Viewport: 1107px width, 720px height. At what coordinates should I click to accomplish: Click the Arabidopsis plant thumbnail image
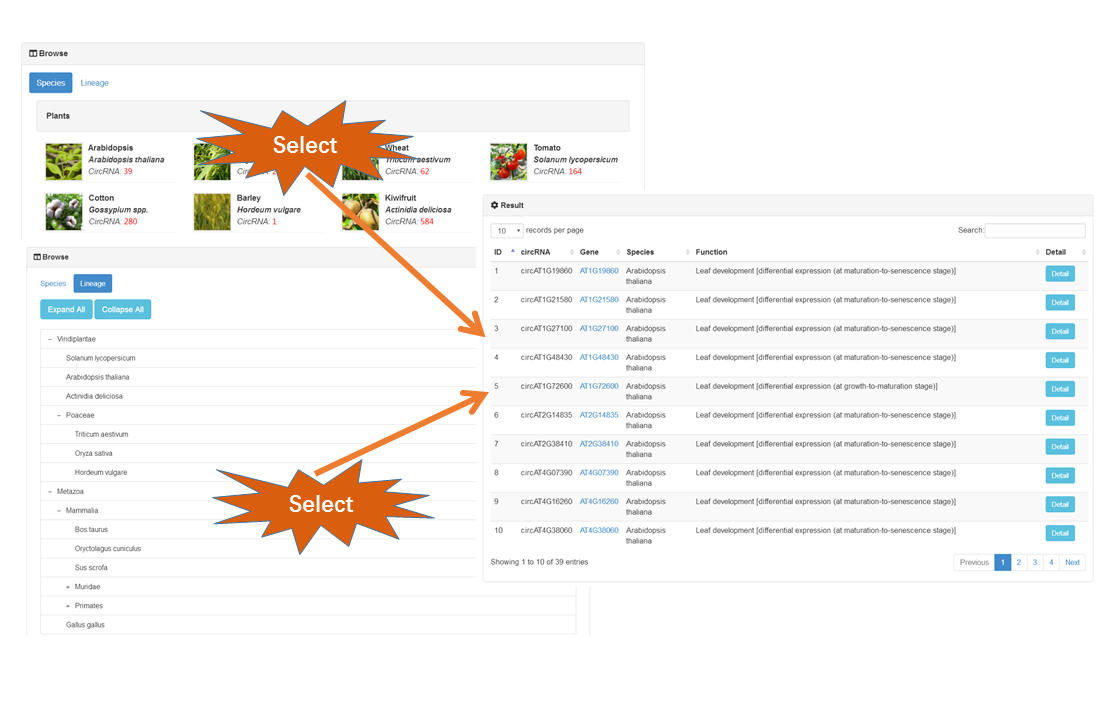coord(64,161)
